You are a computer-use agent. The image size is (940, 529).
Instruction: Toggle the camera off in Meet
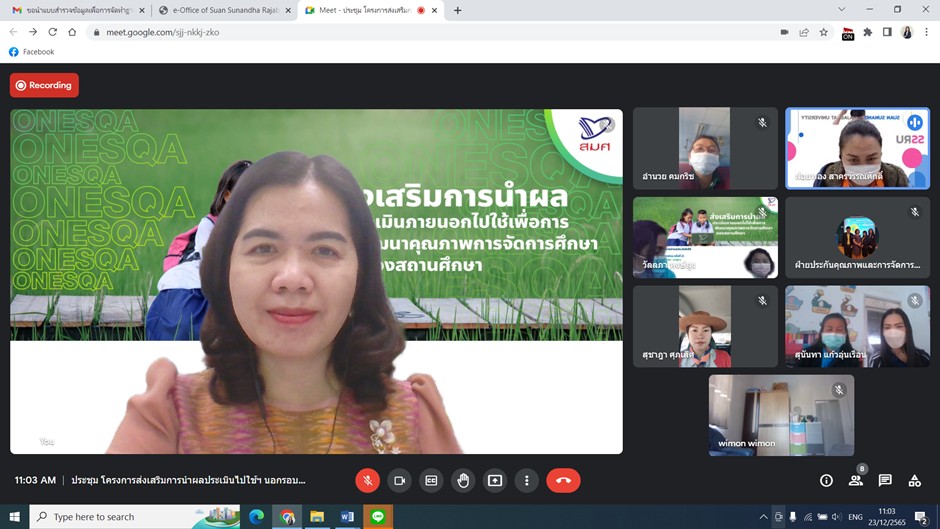pos(399,480)
